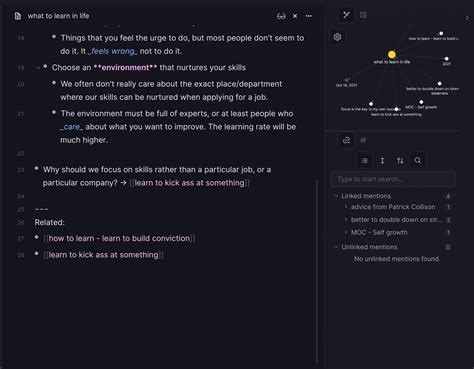Click the note file icon beside the title
Viewport: 474px width, 369px height.
[x=18, y=16]
